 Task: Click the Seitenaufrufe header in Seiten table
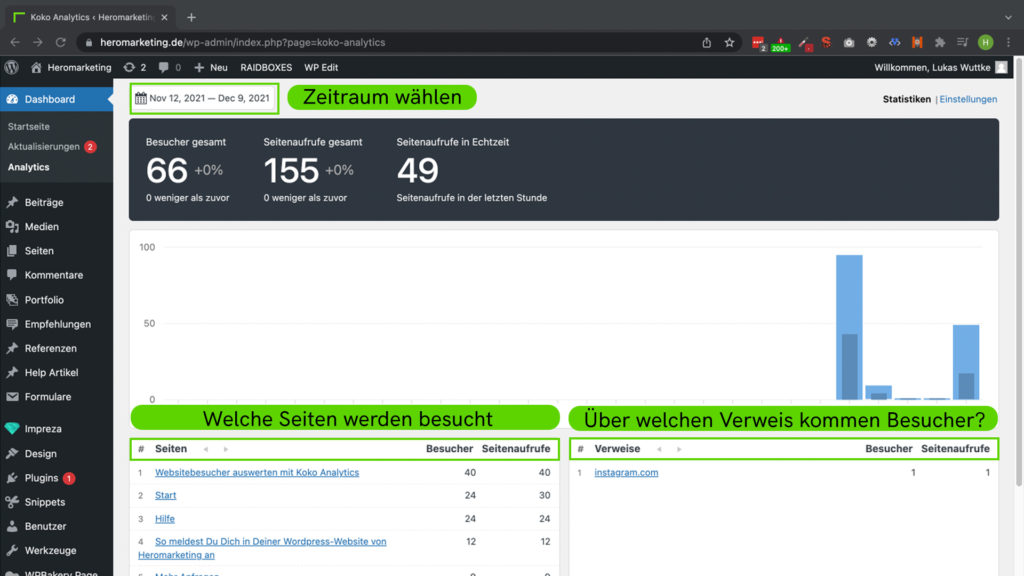[516, 449]
